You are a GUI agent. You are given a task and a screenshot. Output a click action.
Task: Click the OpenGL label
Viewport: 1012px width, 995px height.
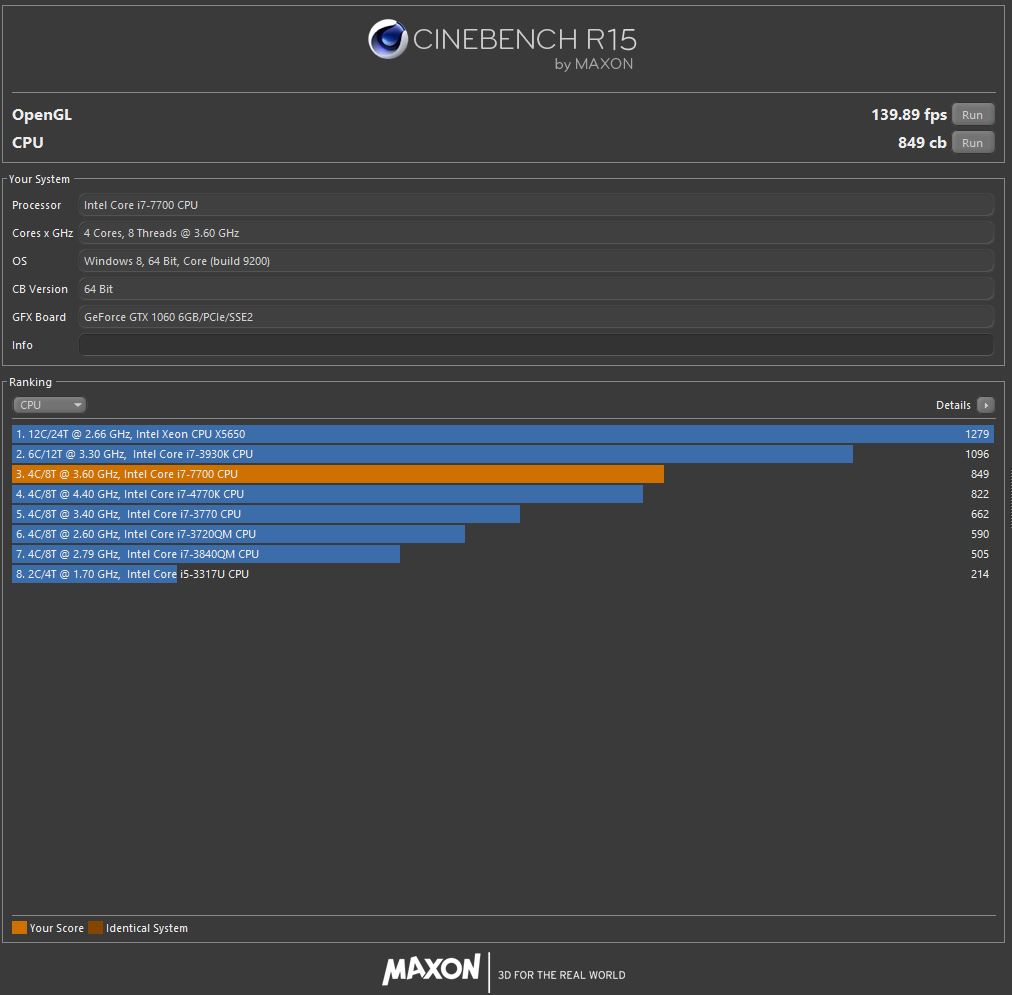click(42, 115)
